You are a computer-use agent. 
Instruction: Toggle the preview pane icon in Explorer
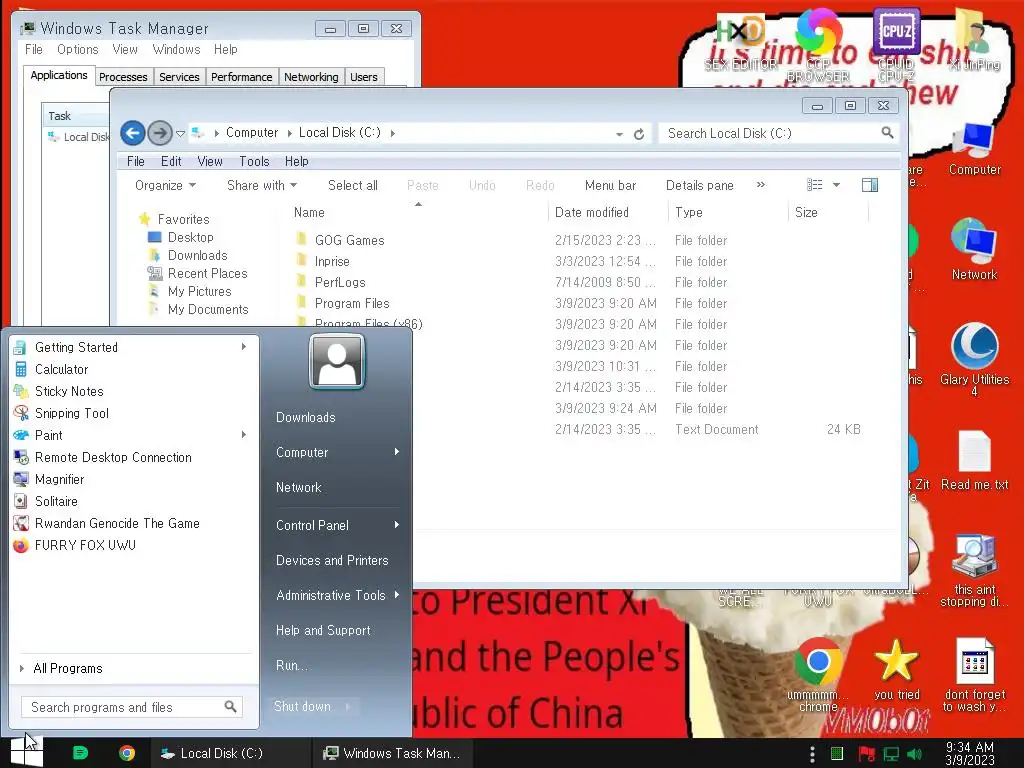[870, 185]
